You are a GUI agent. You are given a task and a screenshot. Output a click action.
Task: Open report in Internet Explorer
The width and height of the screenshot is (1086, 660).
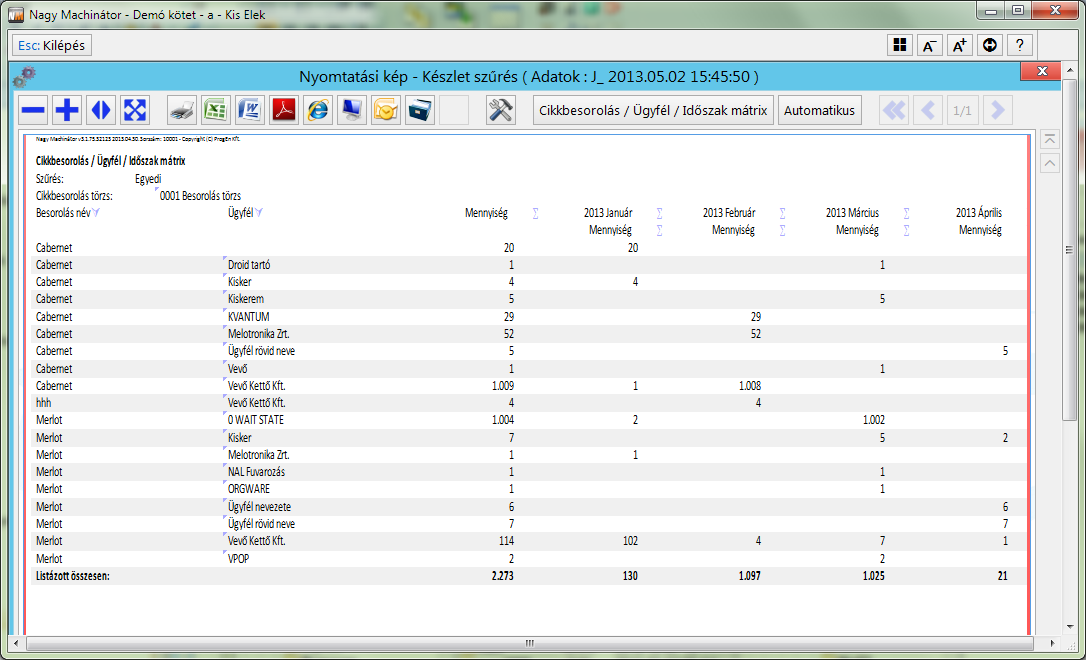coord(318,110)
